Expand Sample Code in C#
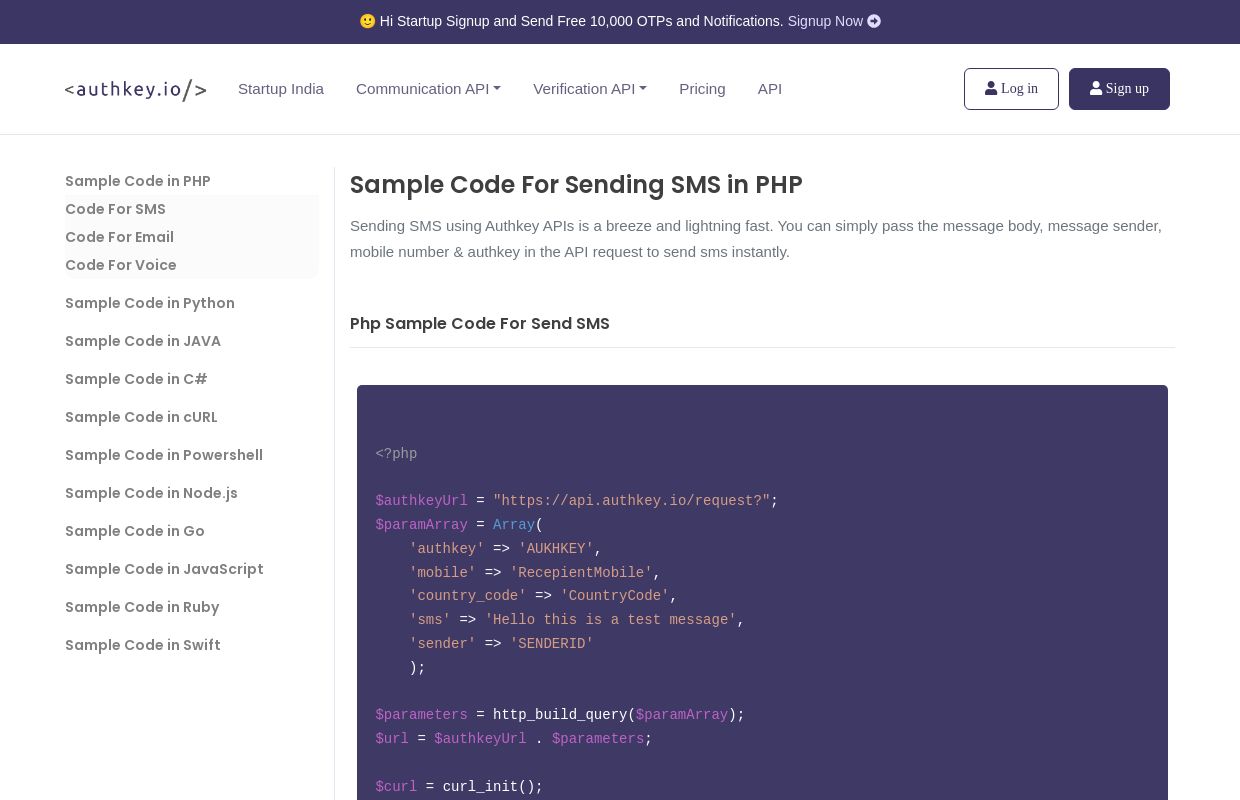 (x=136, y=379)
